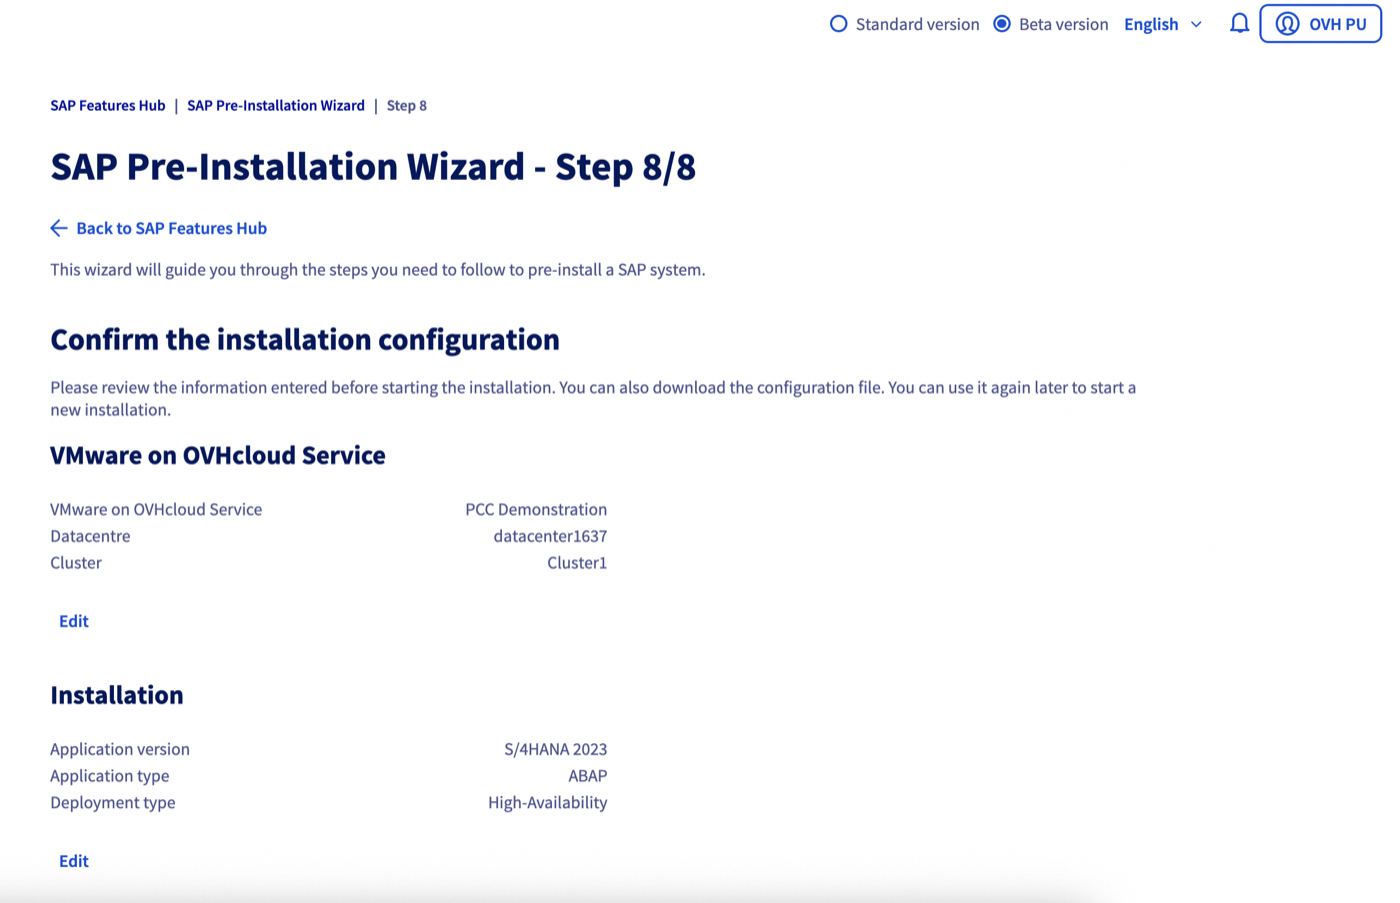Click the PCC Demonstration service value

click(x=536, y=509)
